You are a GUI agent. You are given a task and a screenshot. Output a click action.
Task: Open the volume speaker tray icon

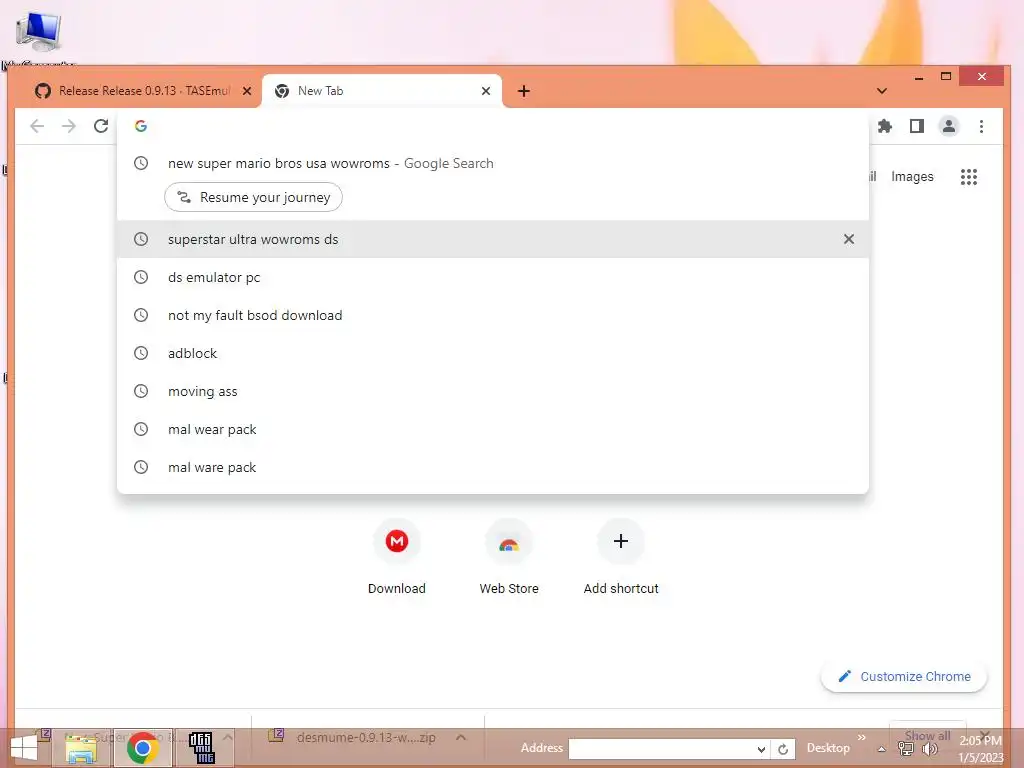click(x=929, y=748)
